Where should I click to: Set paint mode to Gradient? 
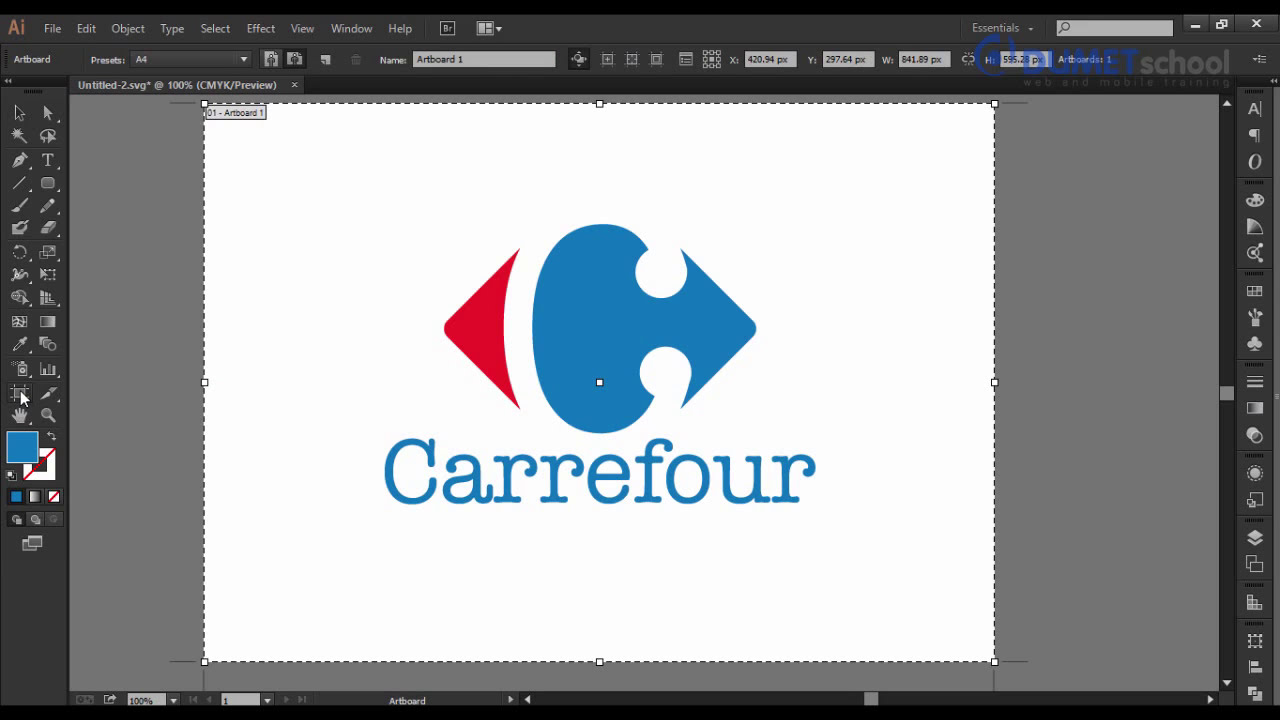click(35, 496)
